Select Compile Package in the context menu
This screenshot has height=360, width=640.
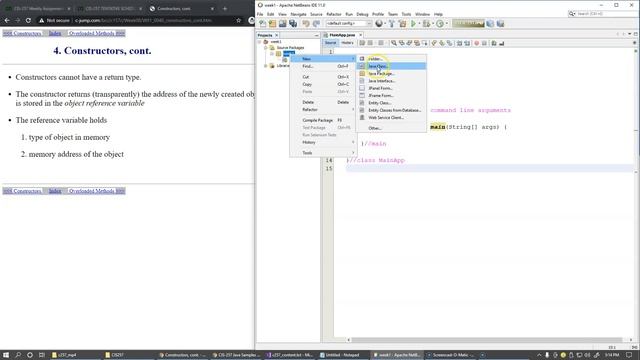(322, 120)
